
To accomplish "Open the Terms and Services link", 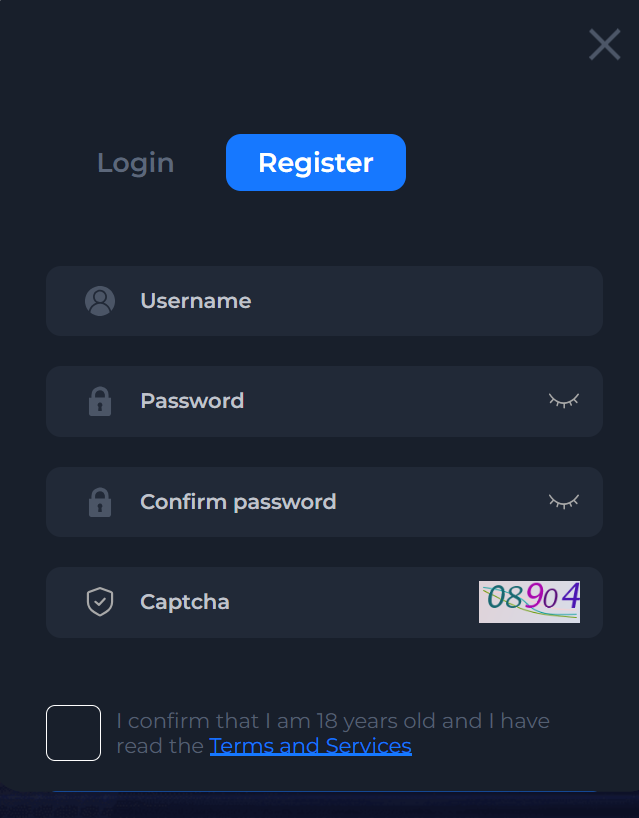I will (x=310, y=746).
